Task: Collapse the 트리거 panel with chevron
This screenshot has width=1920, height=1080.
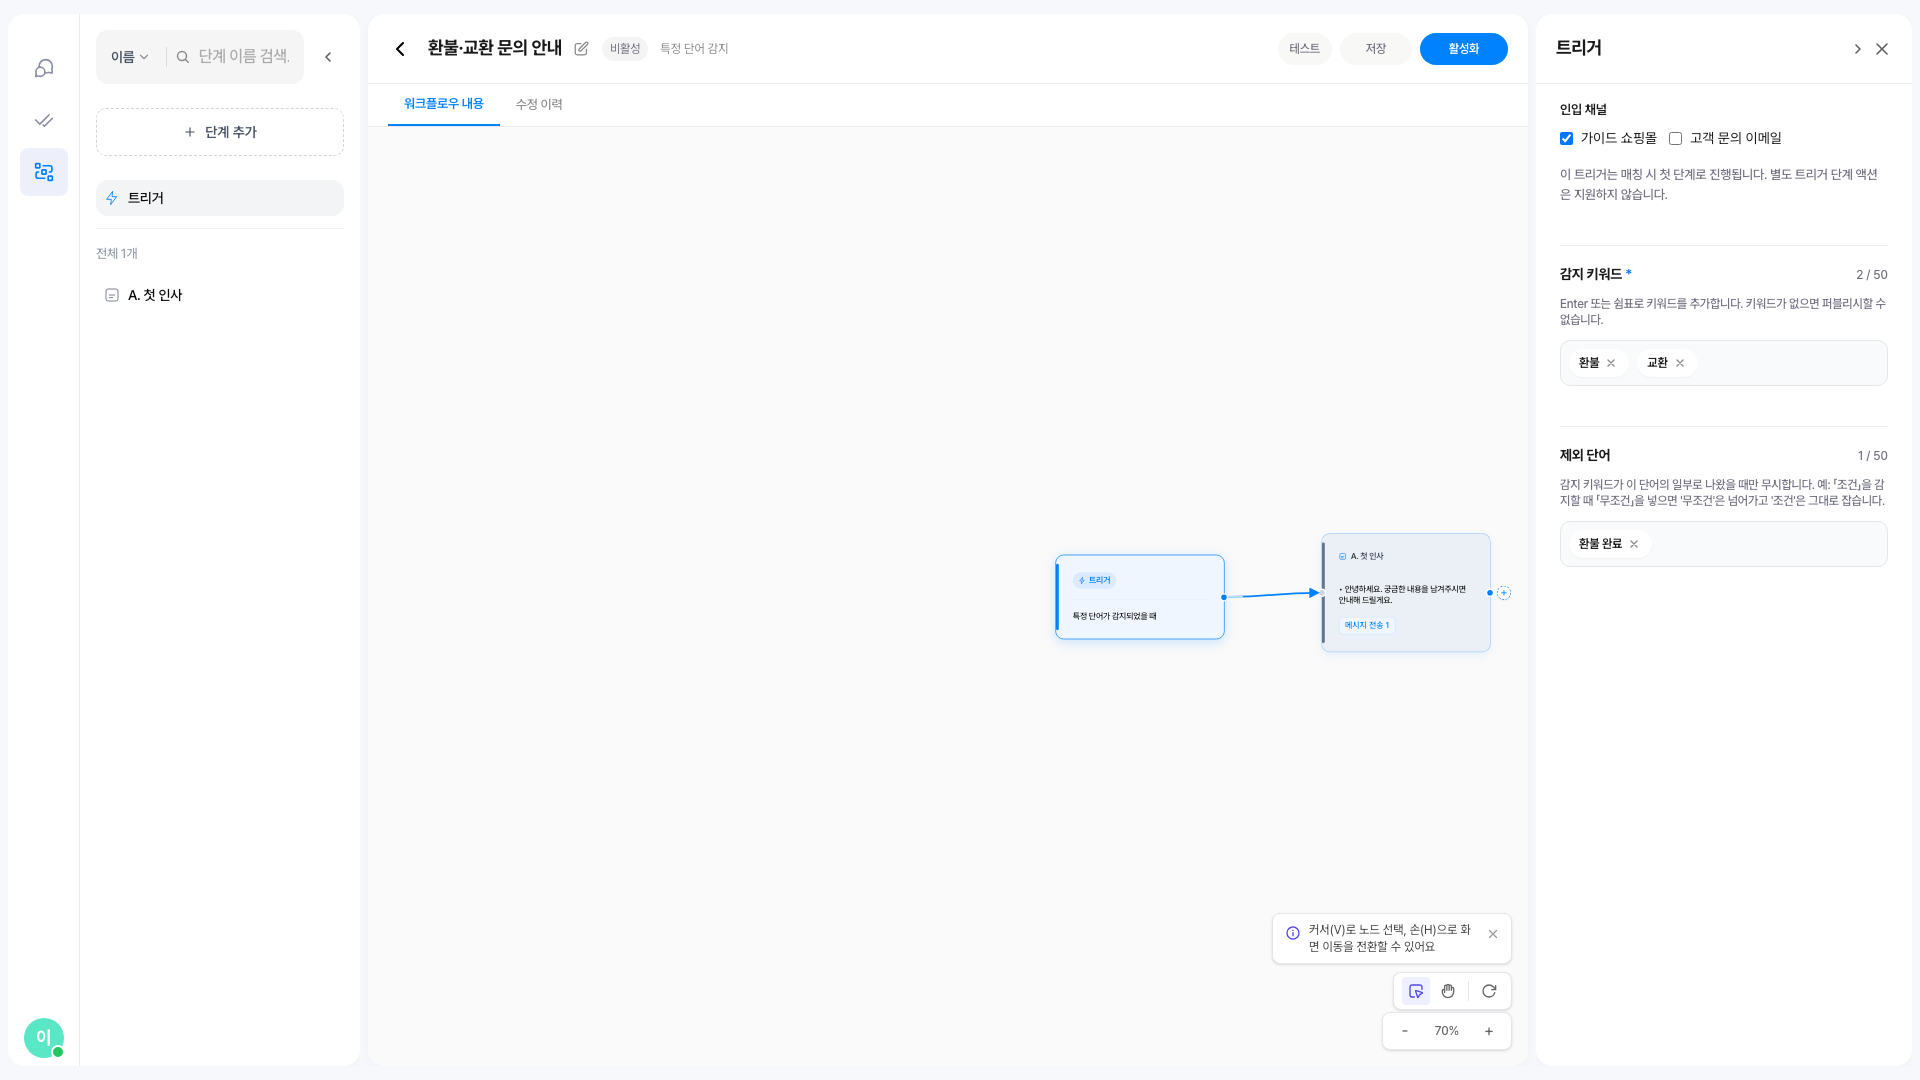Action: pyautogui.click(x=1857, y=49)
